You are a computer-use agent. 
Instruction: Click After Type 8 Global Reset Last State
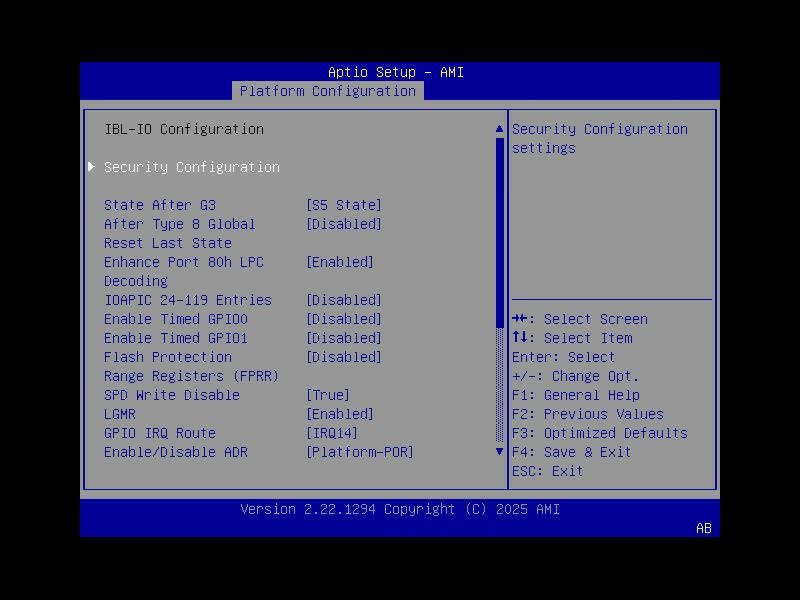[x=180, y=224]
